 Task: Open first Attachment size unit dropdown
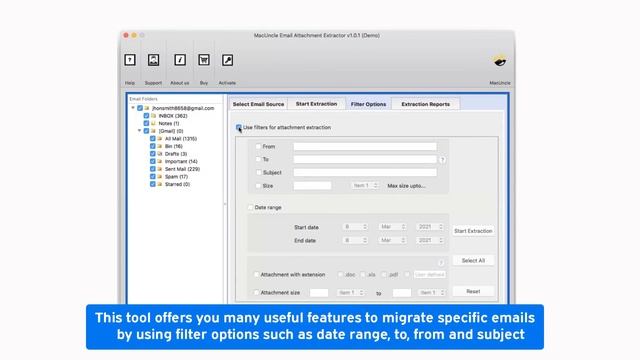point(351,293)
